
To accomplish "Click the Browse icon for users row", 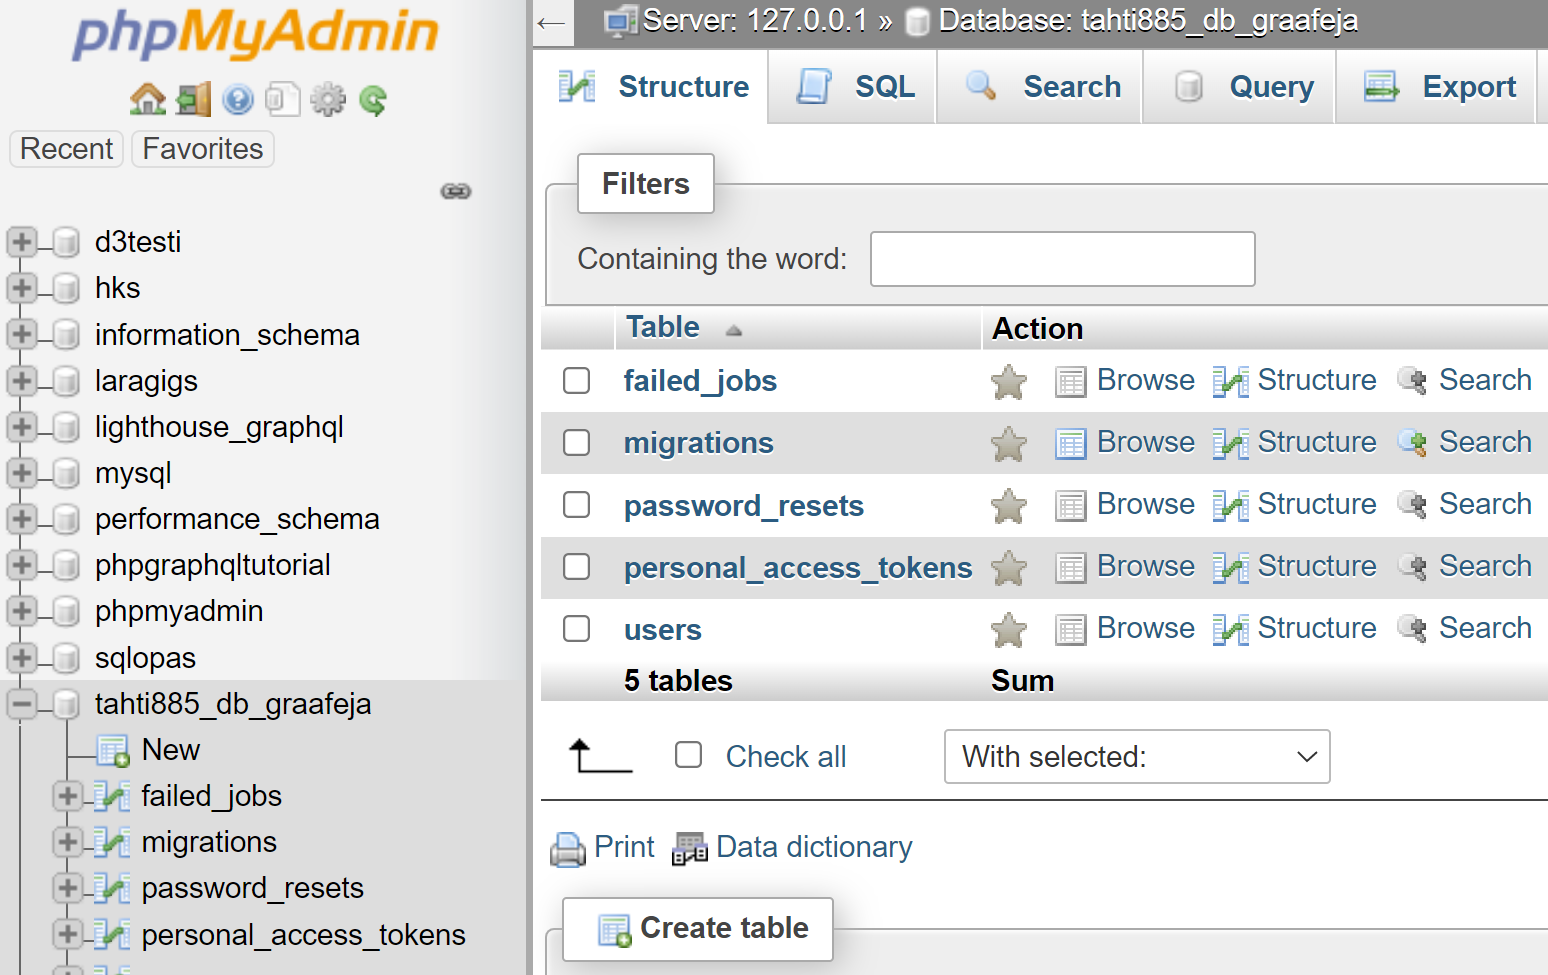I will pos(1070,629).
